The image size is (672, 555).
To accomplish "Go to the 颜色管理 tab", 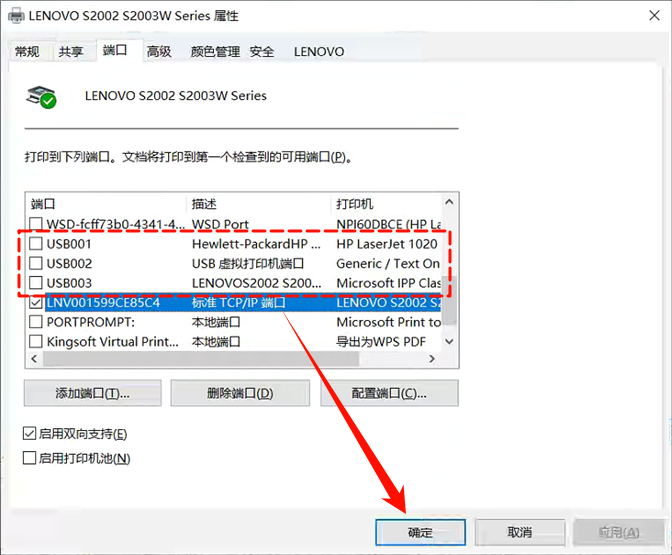I will click(215, 52).
